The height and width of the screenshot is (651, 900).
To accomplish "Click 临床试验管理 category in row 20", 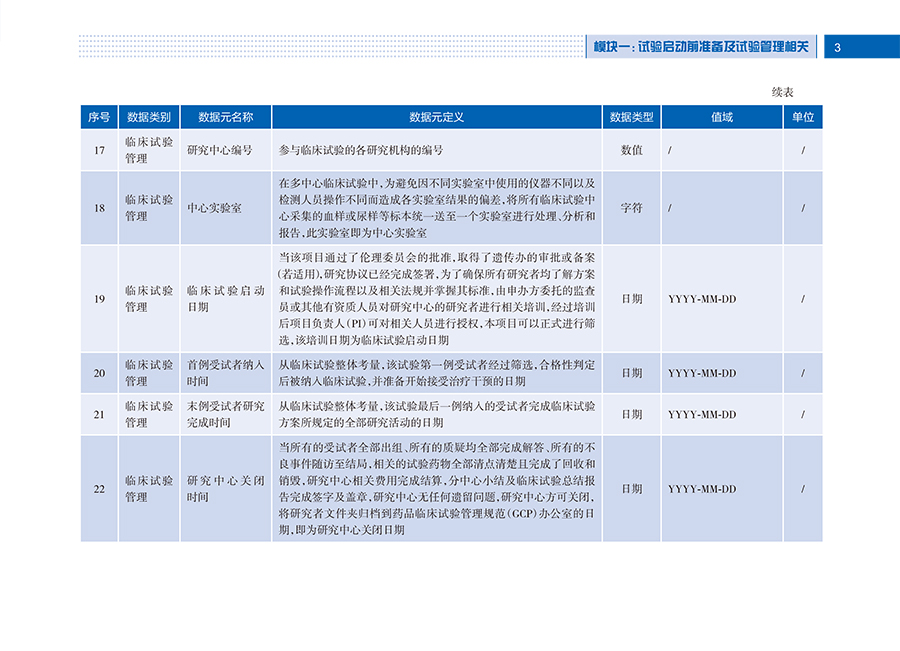I will click(149, 373).
